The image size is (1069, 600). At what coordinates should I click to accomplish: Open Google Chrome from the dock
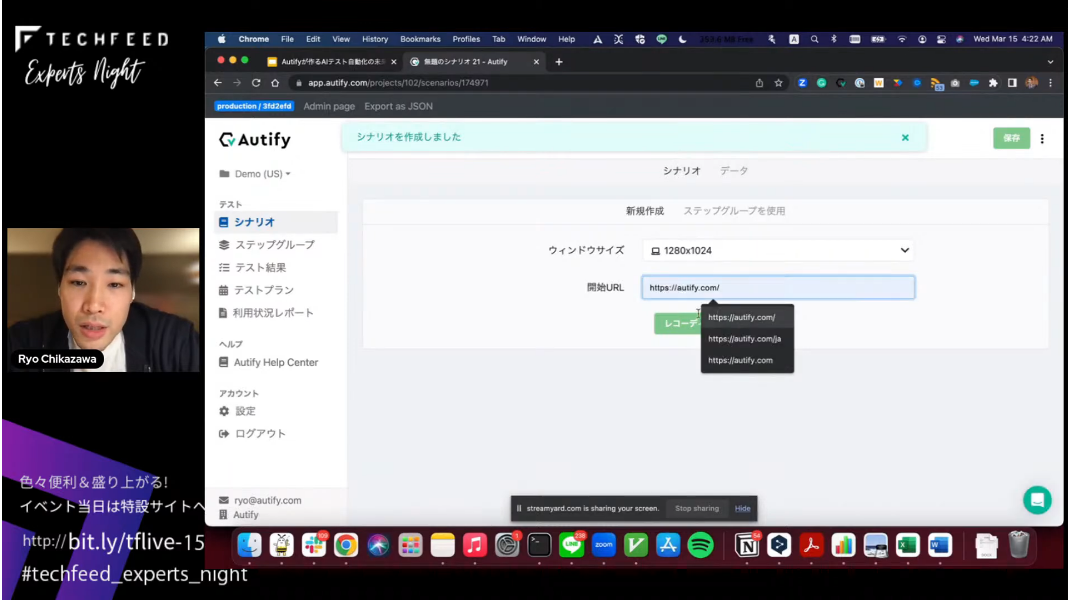click(x=346, y=545)
